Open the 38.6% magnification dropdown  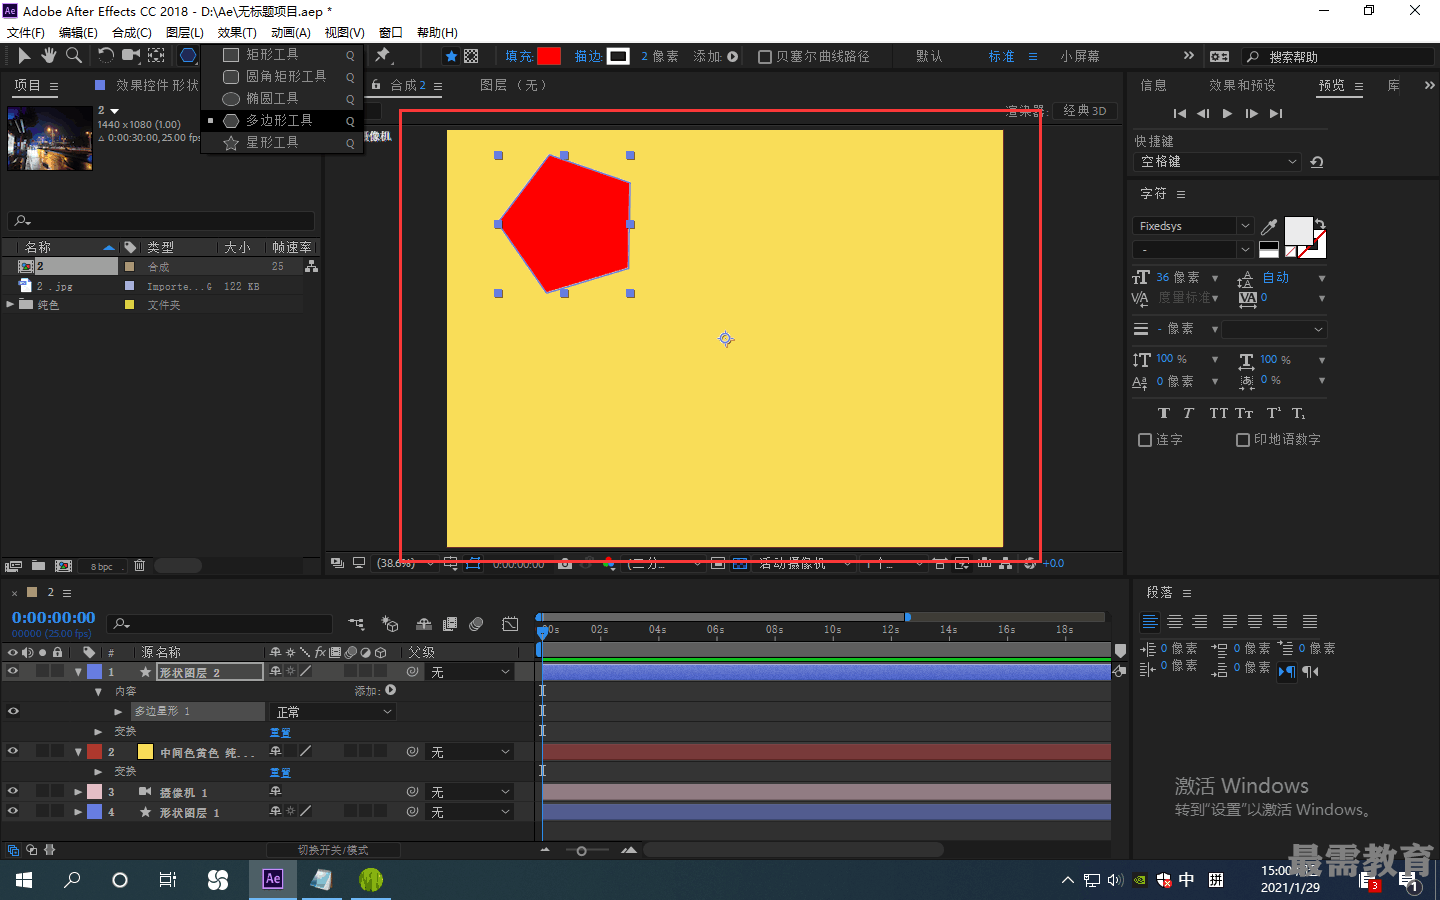(x=405, y=564)
